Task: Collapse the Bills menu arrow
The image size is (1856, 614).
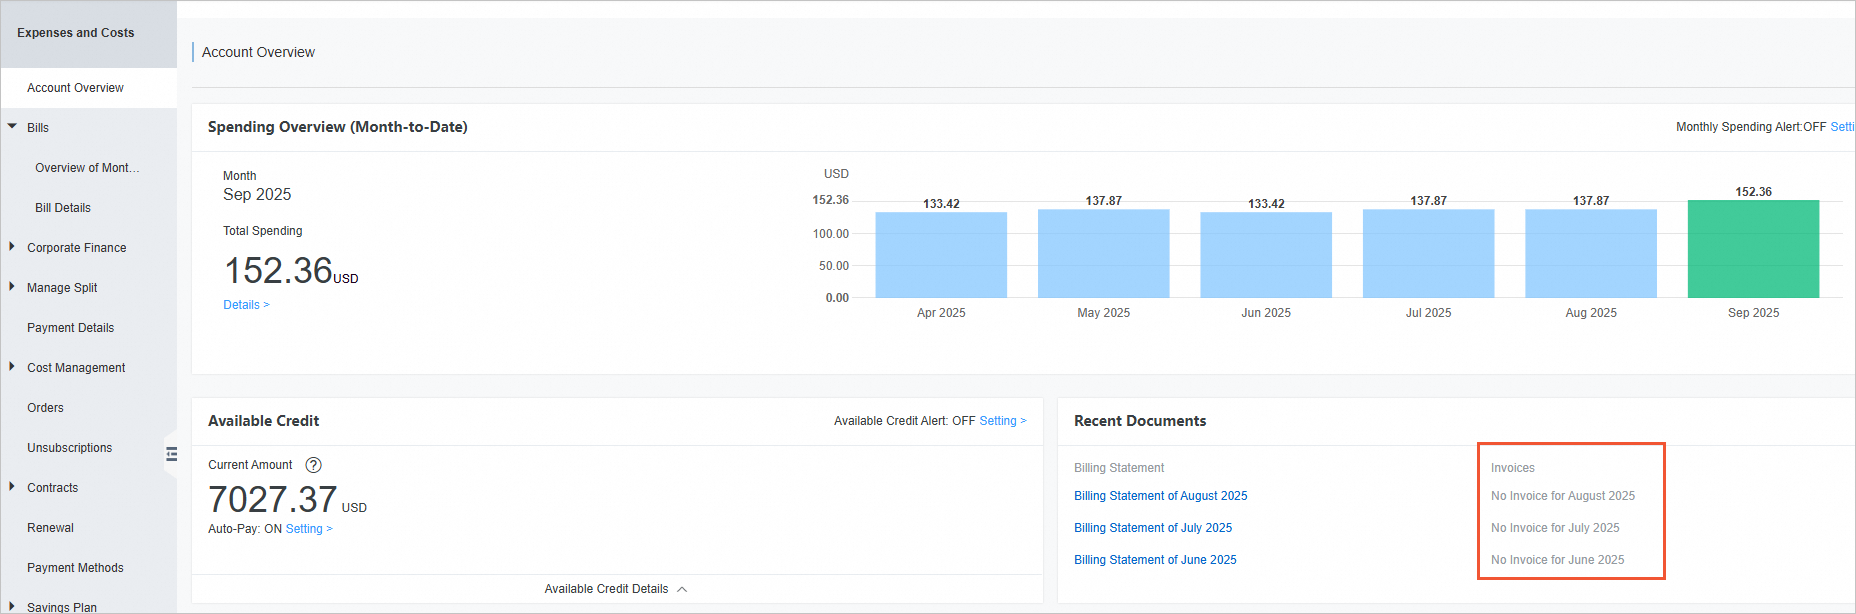Action: point(12,127)
